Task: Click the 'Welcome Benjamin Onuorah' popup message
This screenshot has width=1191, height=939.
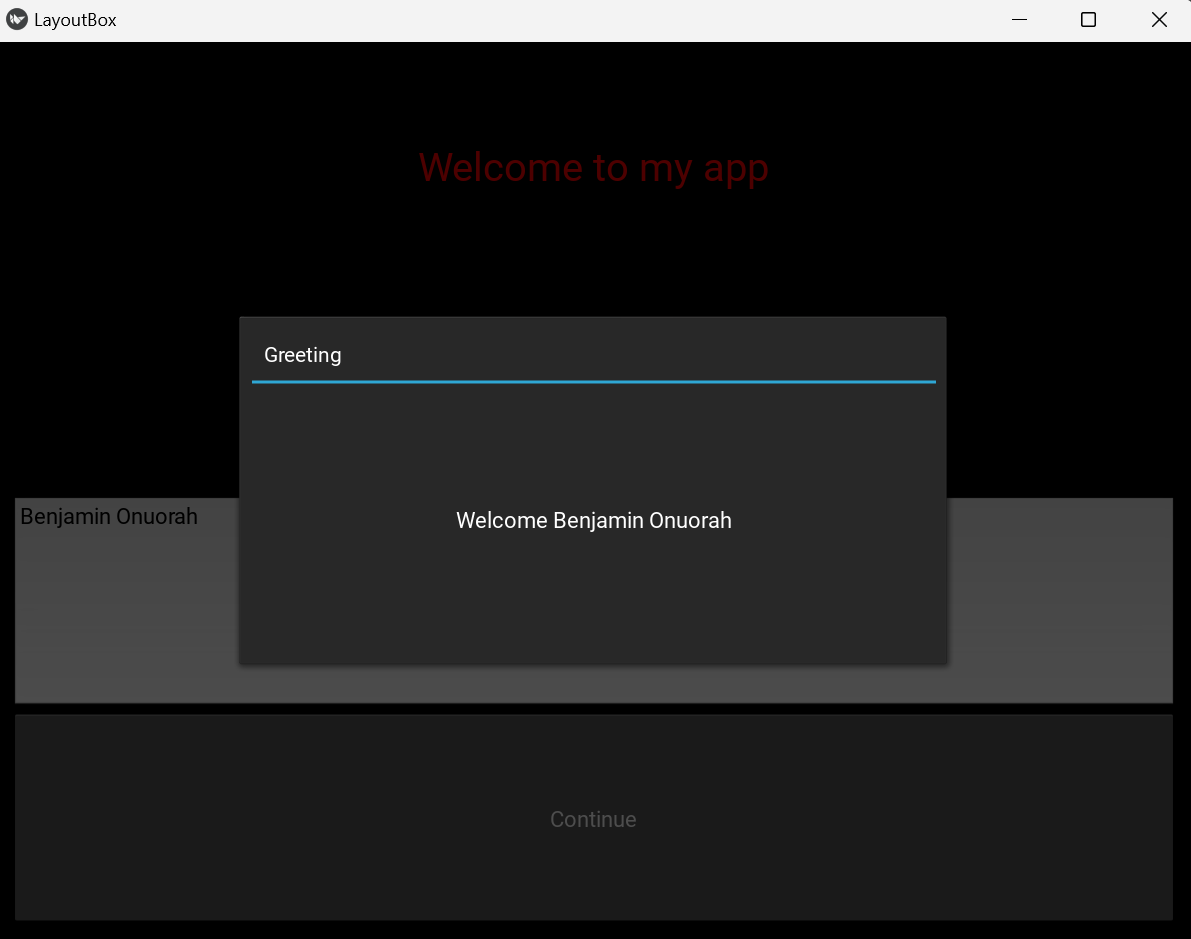Action: (593, 521)
